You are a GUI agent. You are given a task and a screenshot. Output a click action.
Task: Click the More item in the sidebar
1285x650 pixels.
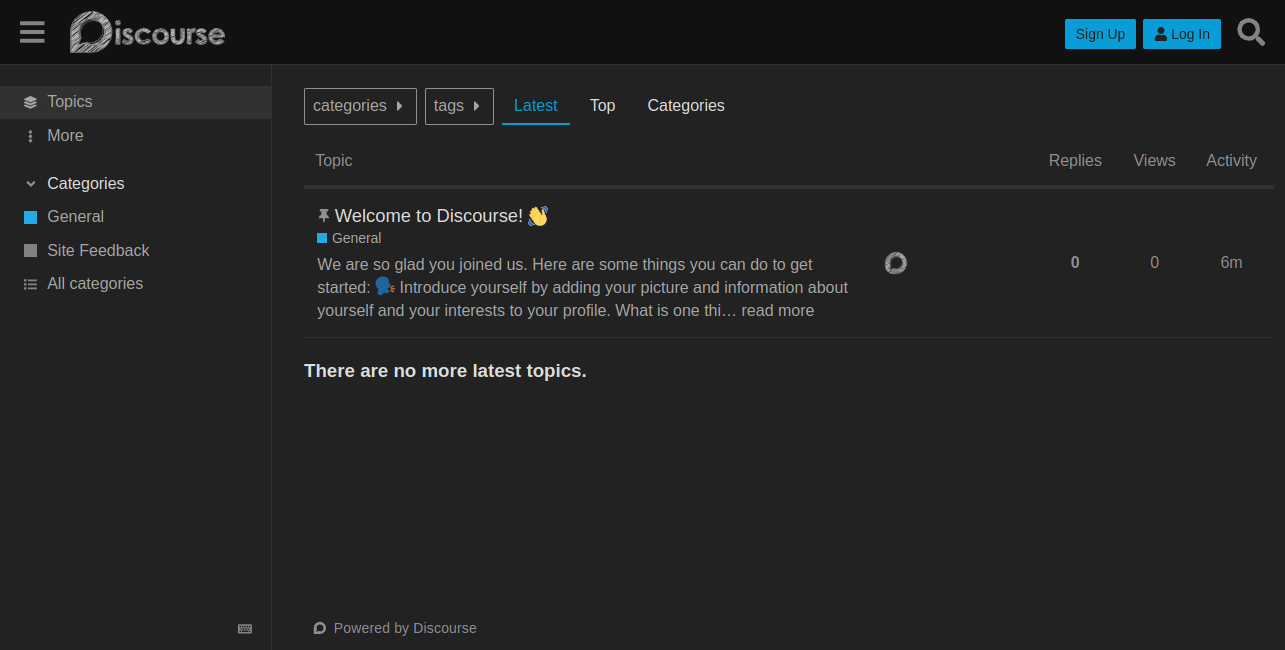click(x=64, y=135)
